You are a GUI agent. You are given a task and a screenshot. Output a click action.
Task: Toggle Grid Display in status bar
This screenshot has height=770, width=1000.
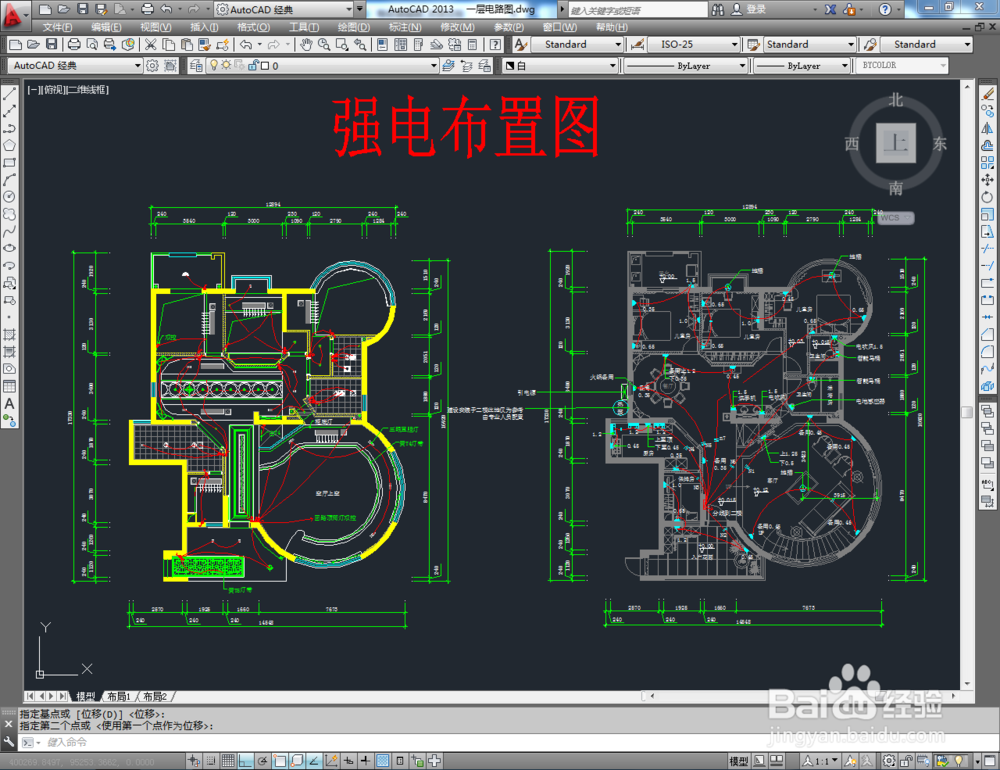pyautogui.click(x=228, y=760)
